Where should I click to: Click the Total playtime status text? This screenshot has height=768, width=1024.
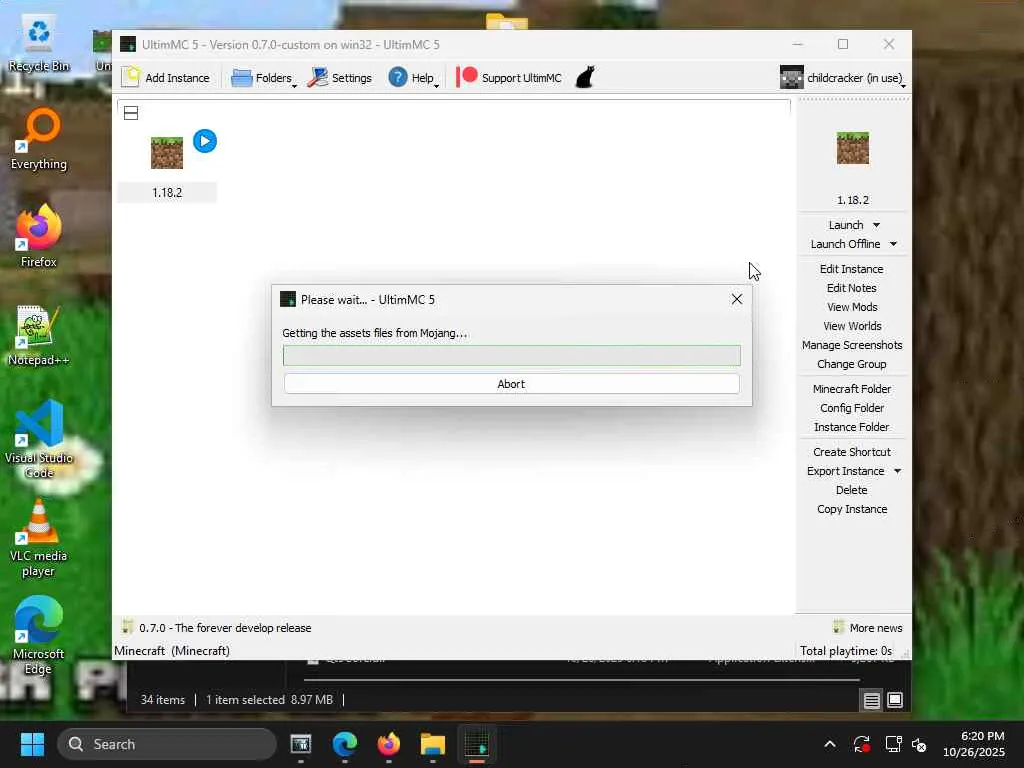click(x=846, y=650)
